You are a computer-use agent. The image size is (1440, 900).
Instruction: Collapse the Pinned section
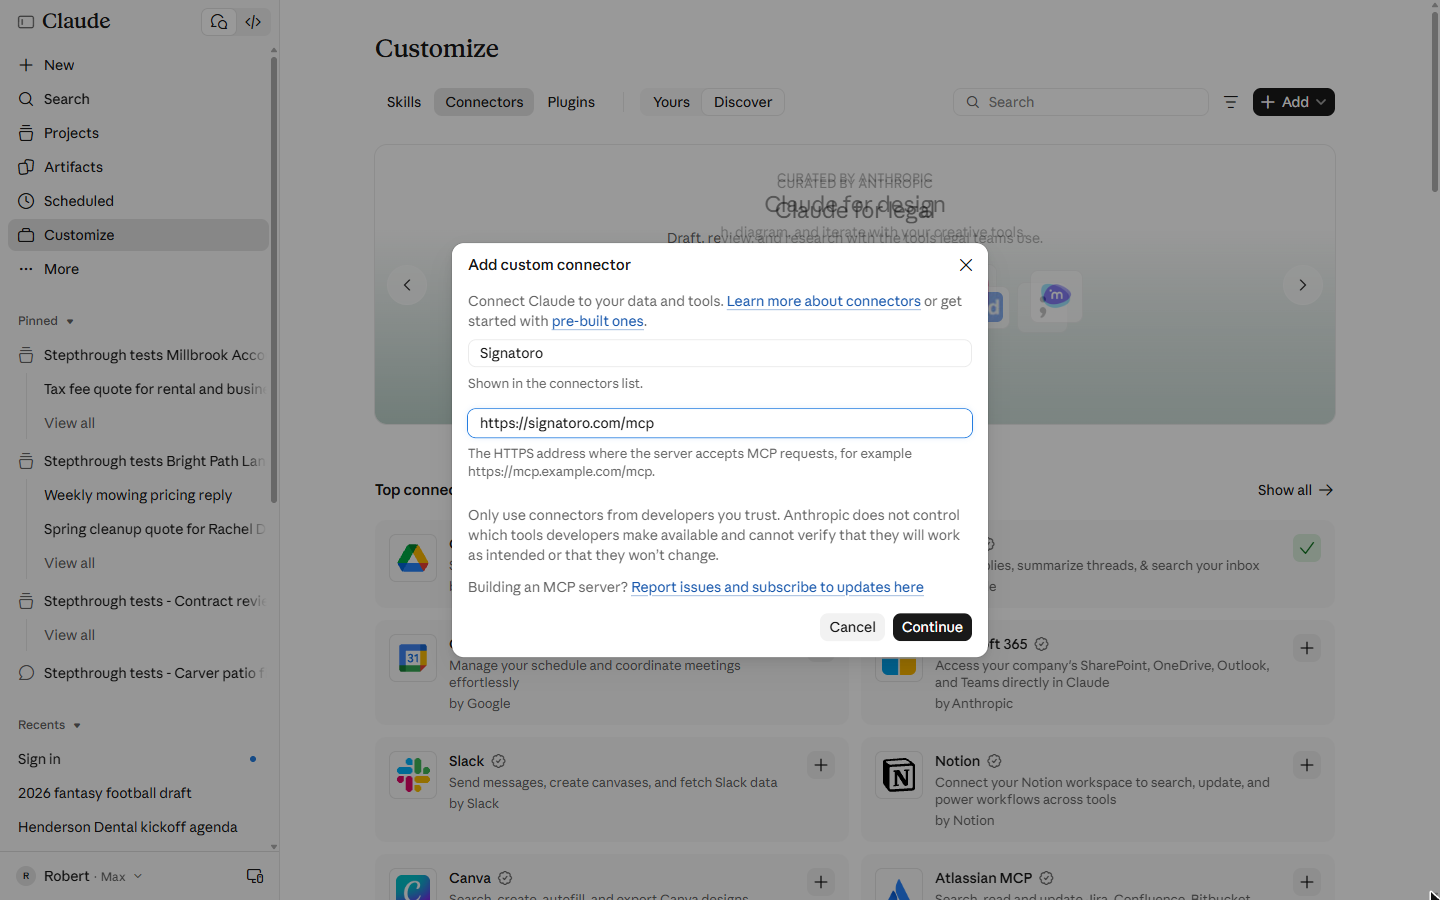(46, 321)
